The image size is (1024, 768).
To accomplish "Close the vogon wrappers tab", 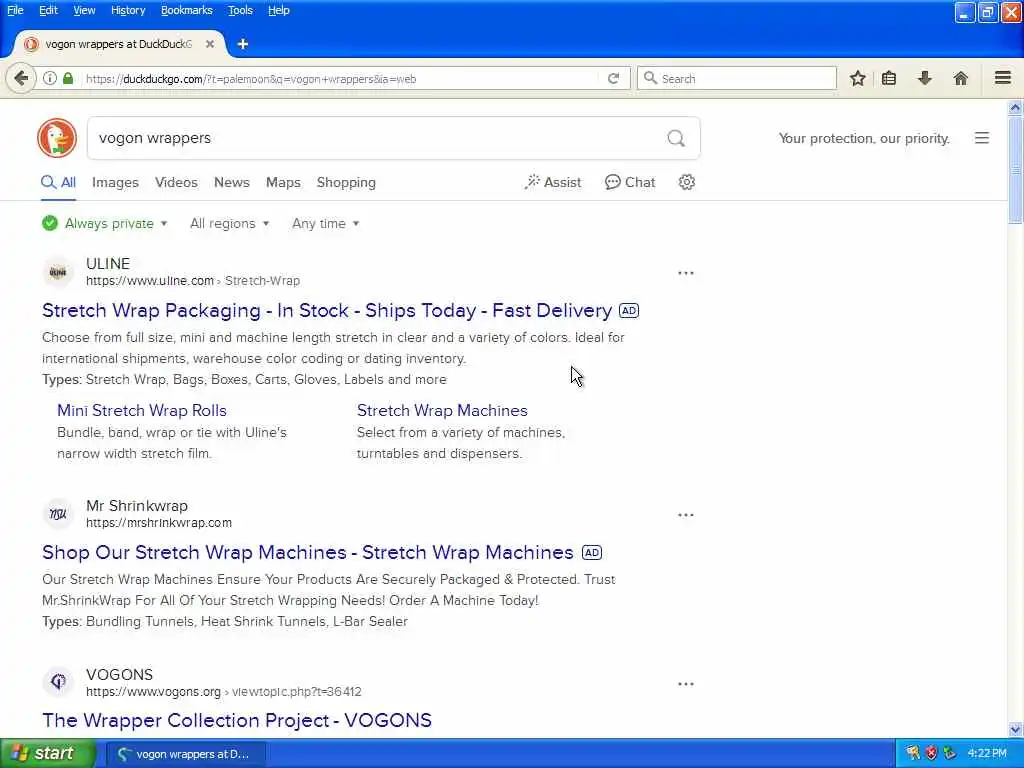I will [x=210, y=44].
